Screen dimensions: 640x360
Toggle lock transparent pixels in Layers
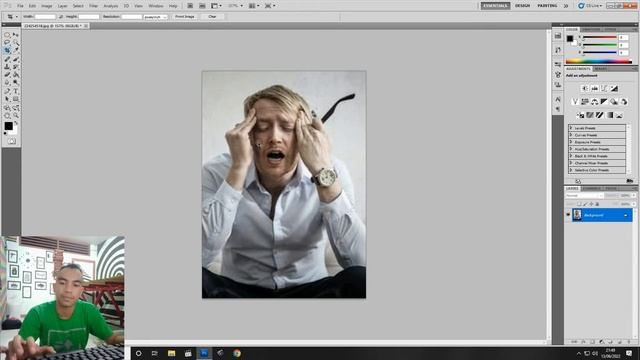579,204
